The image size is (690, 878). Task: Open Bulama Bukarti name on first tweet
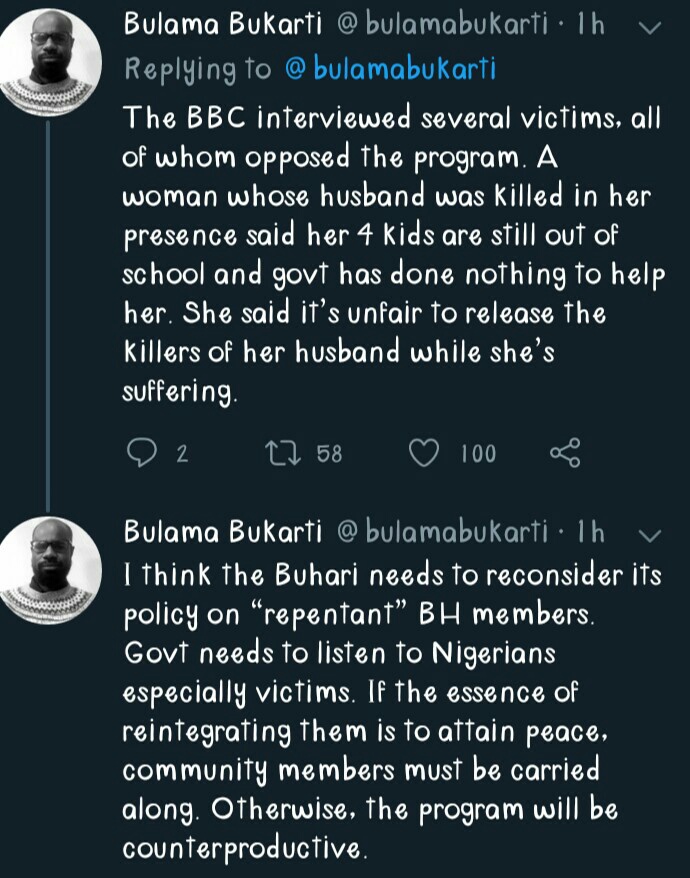(222, 26)
